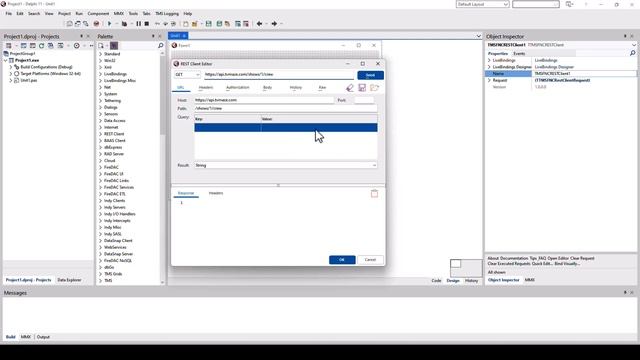Click the Name property value field
Screen dimensions: 640x360
click(x=584, y=73)
